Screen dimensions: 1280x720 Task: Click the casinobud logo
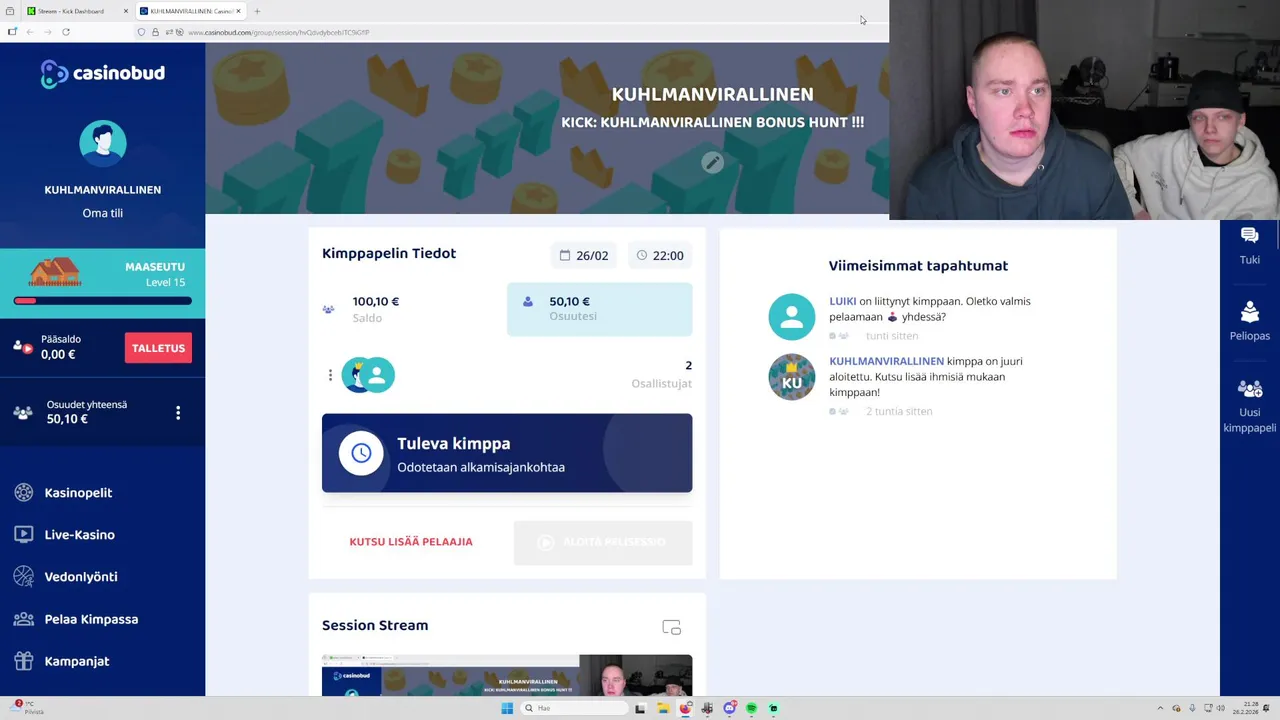tap(102, 73)
